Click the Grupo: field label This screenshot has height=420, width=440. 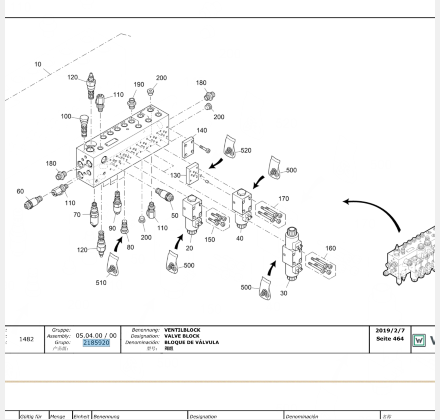coord(62,342)
